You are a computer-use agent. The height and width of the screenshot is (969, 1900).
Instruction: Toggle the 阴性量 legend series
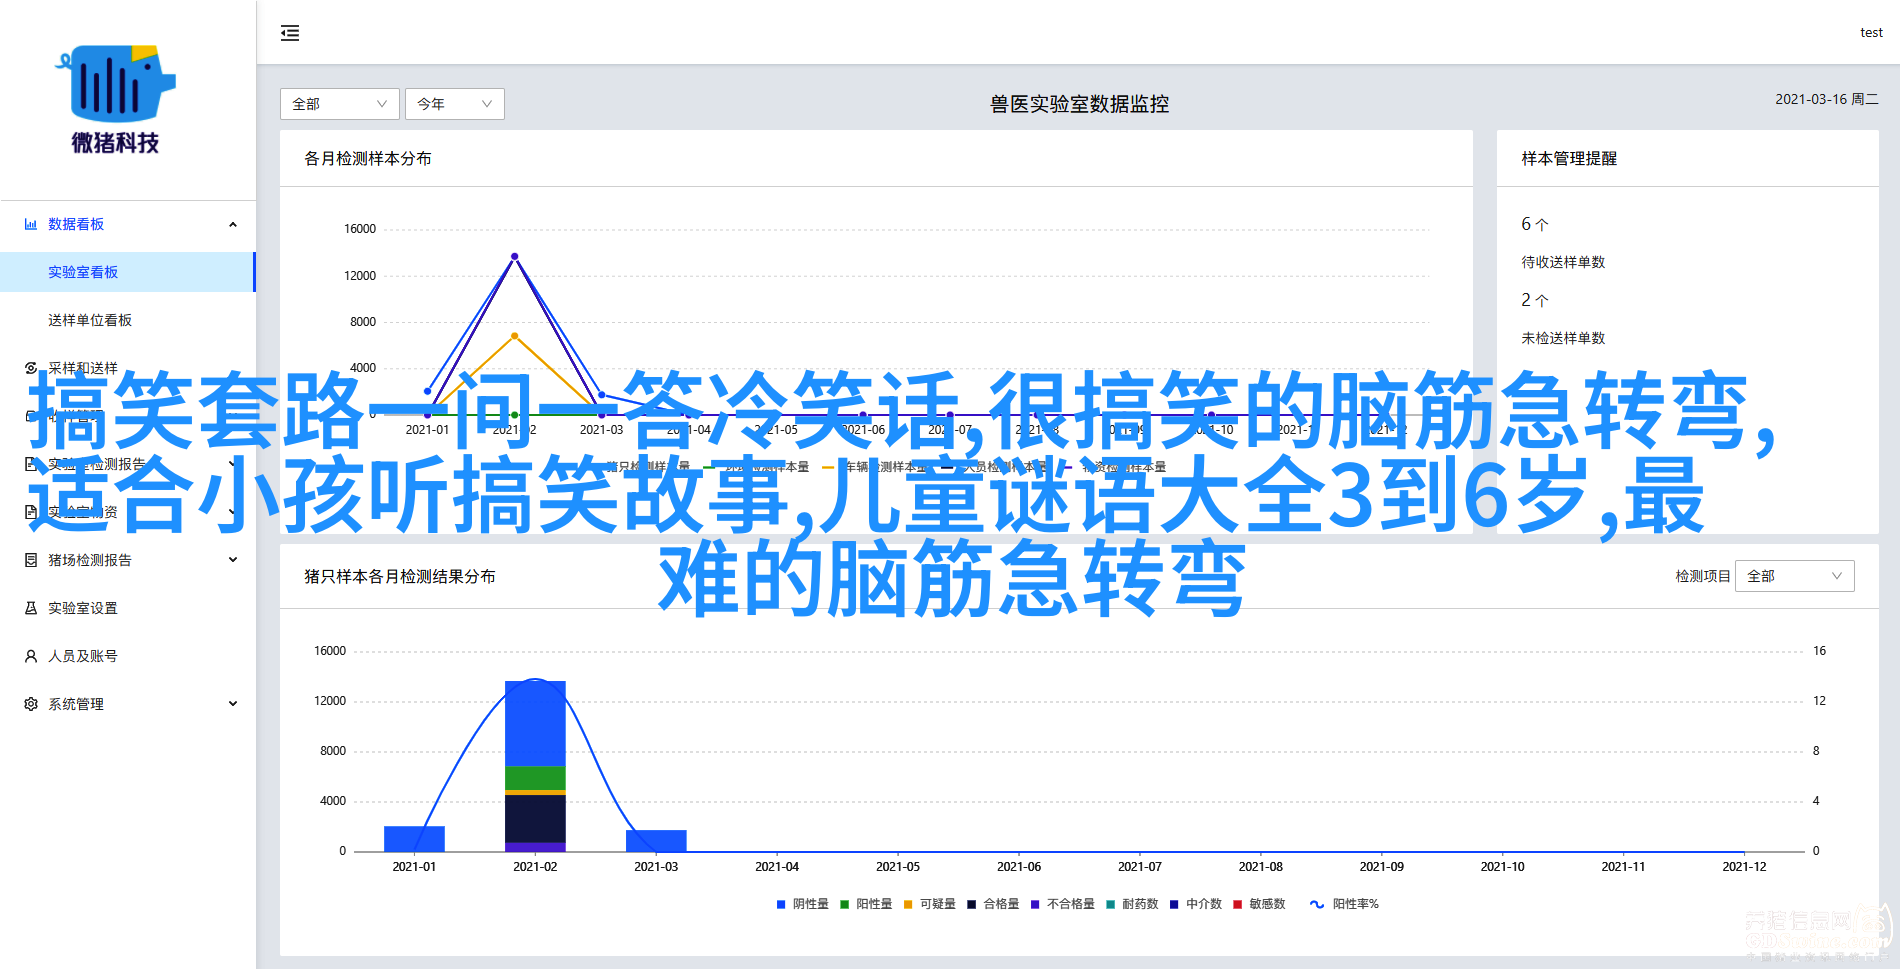(x=802, y=904)
